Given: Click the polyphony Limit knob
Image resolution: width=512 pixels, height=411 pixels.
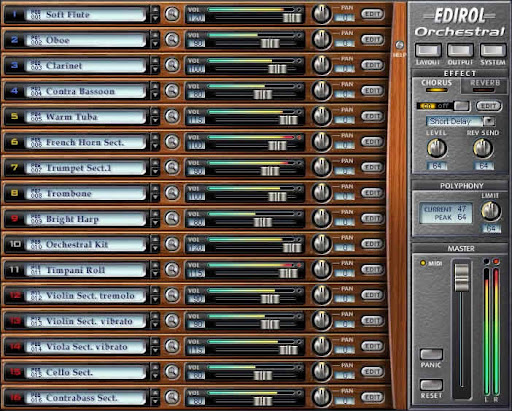Looking at the screenshot, I should coord(491,211).
